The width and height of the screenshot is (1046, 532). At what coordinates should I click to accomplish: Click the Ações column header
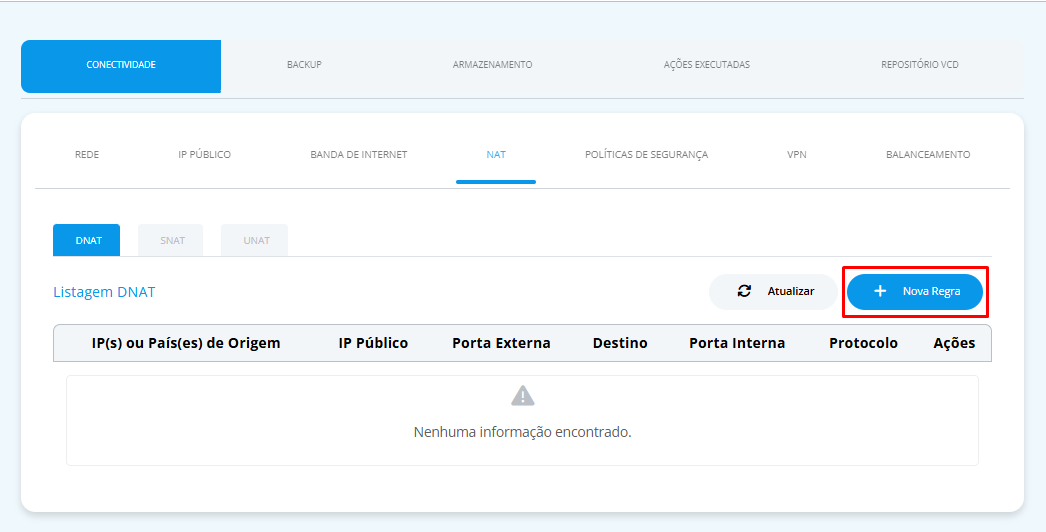click(x=955, y=343)
